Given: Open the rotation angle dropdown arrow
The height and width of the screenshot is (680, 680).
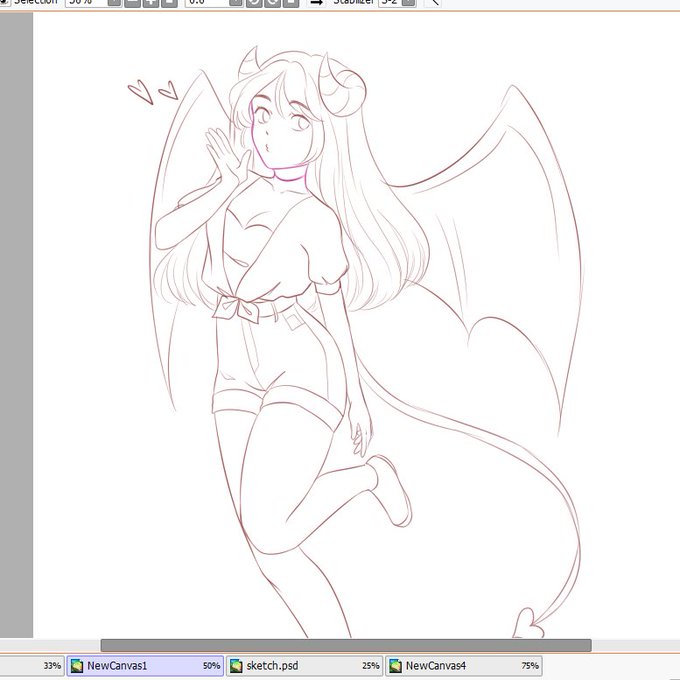Looking at the screenshot, I should (x=235, y=3).
